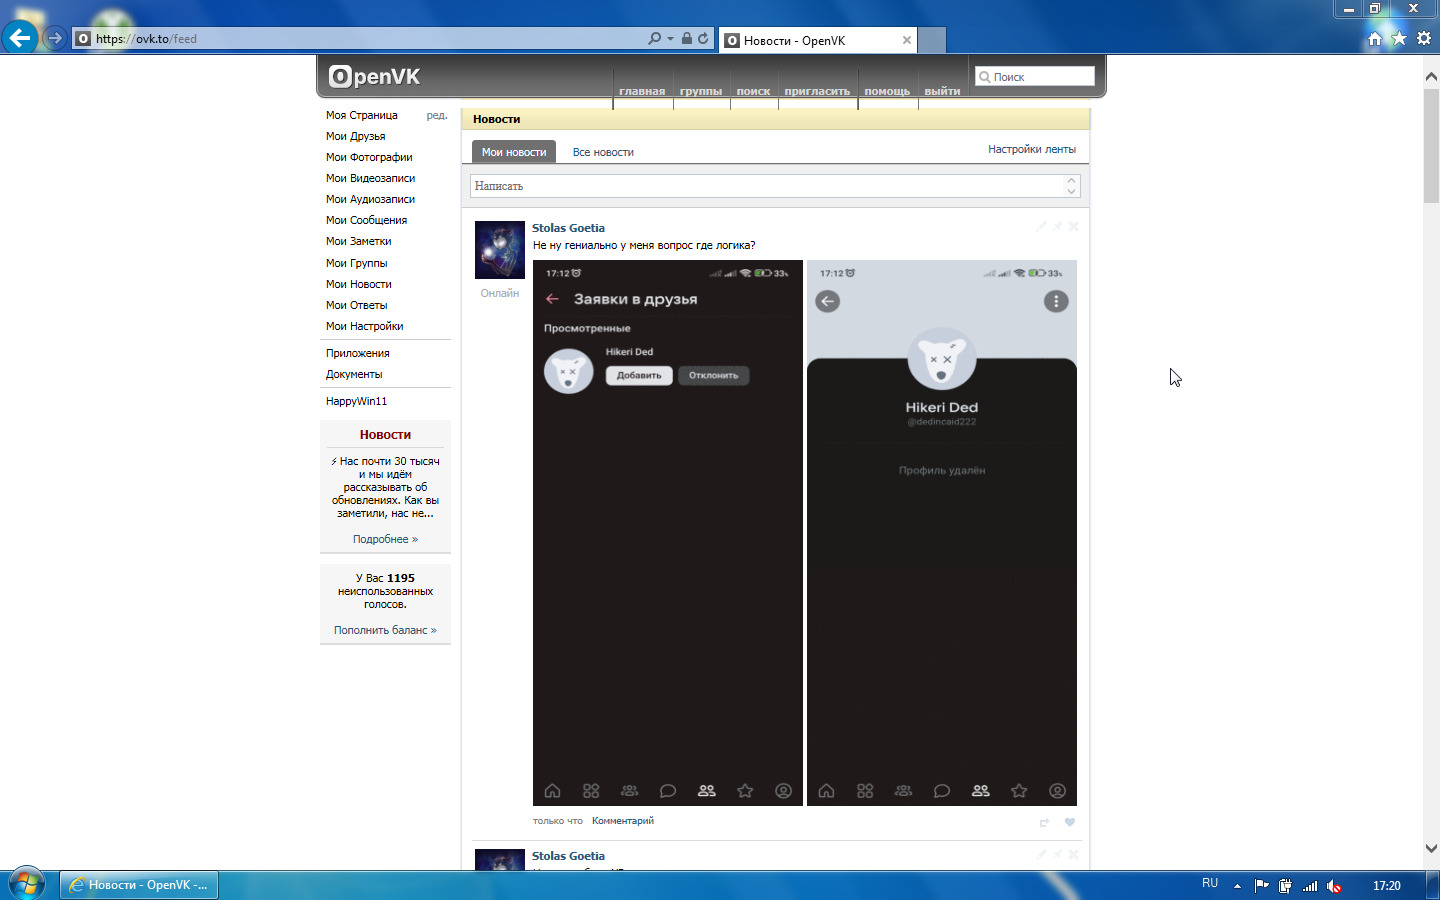1440x900 pixels.
Task: Open the network signal tray icon
Action: (1310, 885)
